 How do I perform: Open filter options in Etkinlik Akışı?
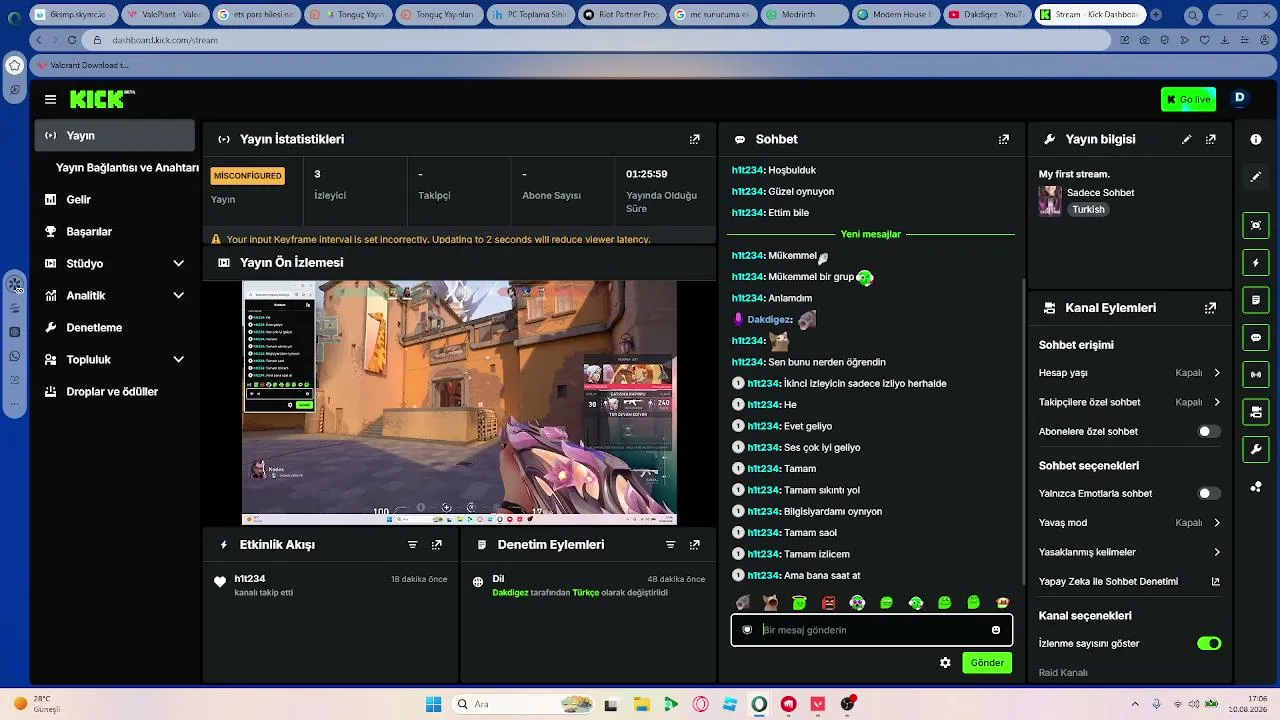tap(413, 545)
